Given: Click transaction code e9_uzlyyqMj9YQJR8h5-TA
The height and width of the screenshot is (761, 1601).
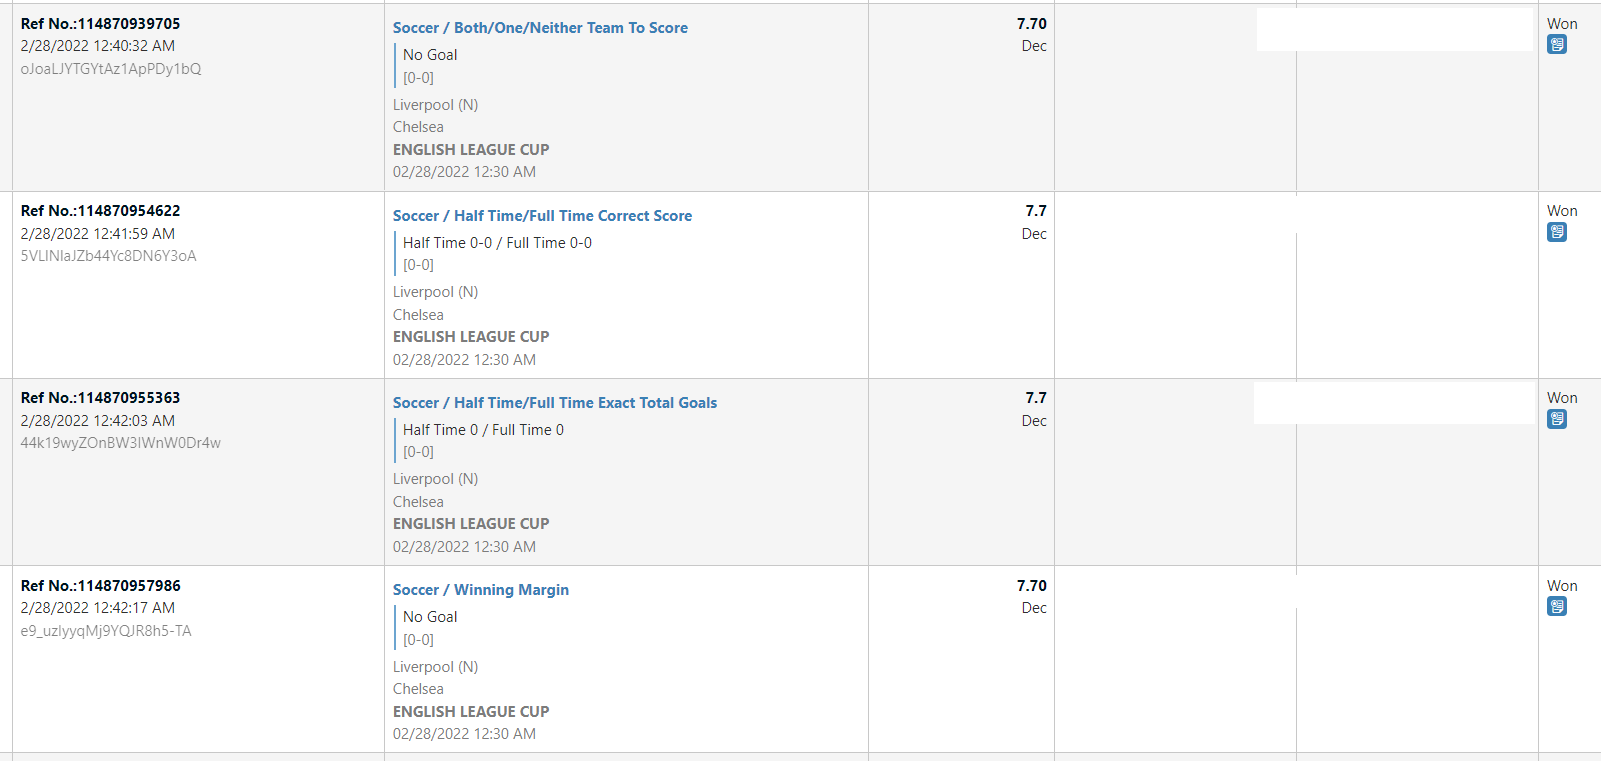Looking at the screenshot, I should [106, 631].
